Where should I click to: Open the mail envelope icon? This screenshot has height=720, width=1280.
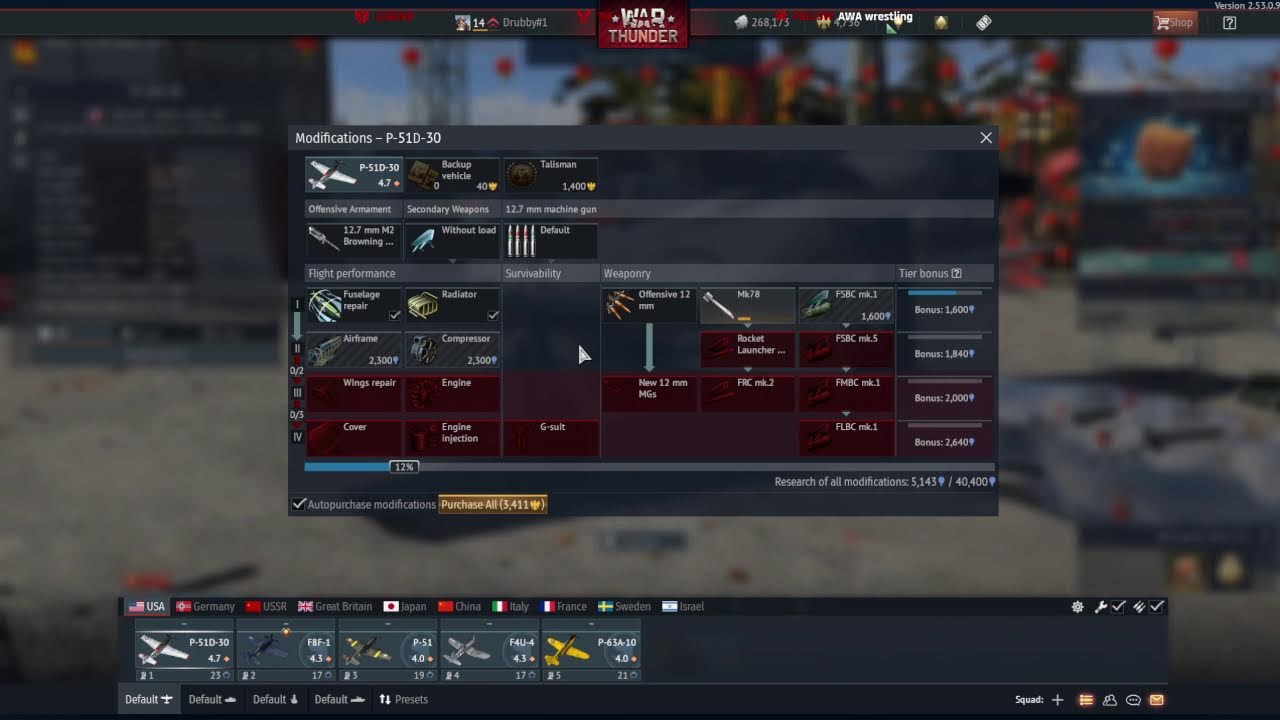(1157, 700)
